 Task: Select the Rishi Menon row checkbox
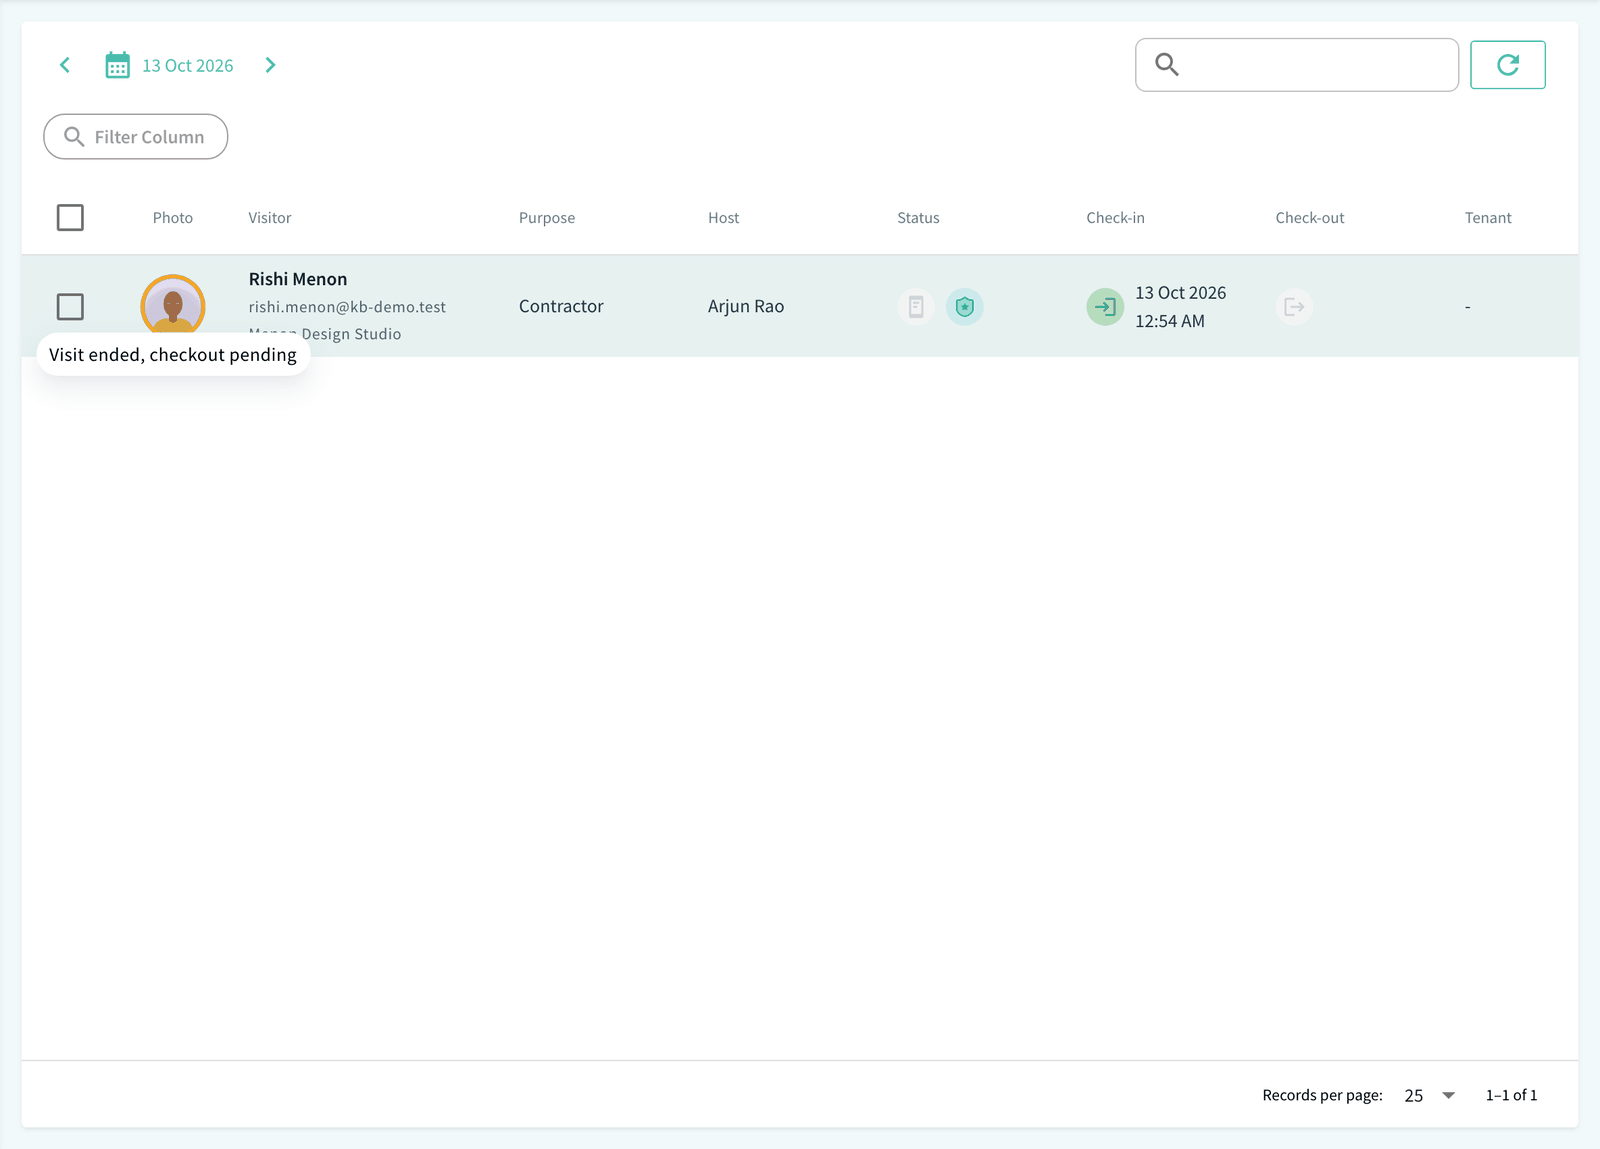70,306
